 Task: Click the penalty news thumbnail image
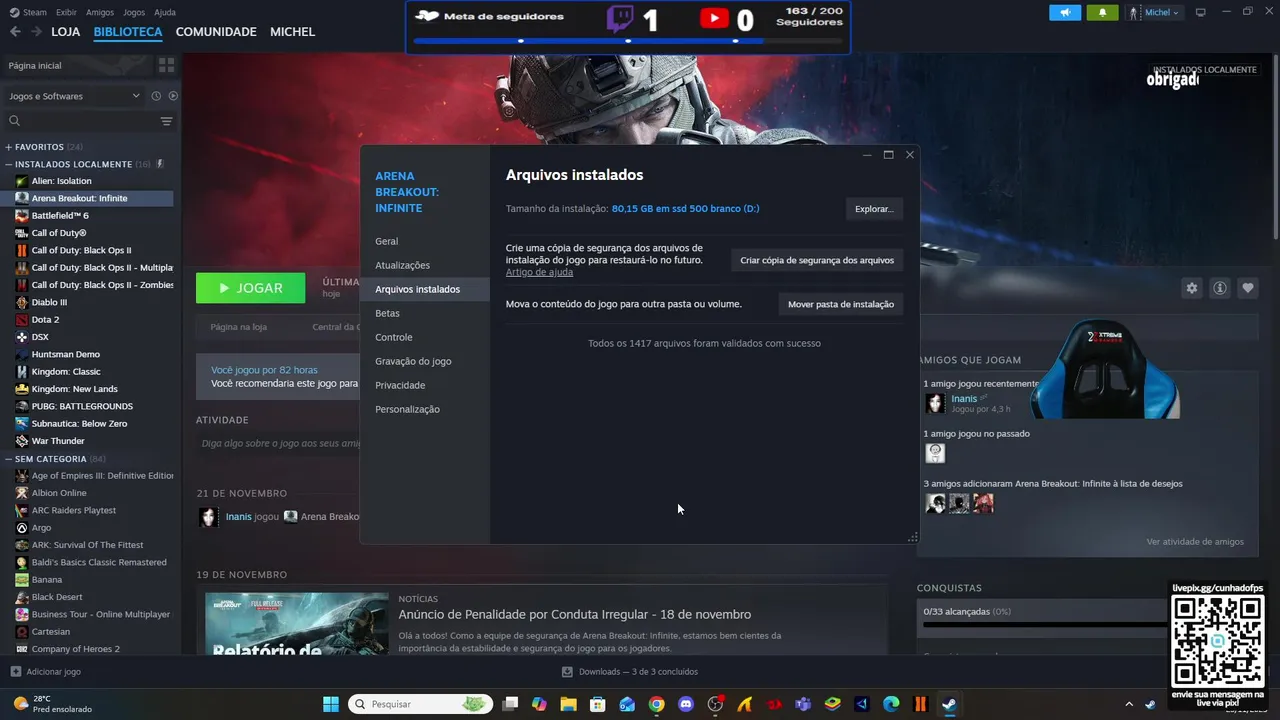(297, 624)
